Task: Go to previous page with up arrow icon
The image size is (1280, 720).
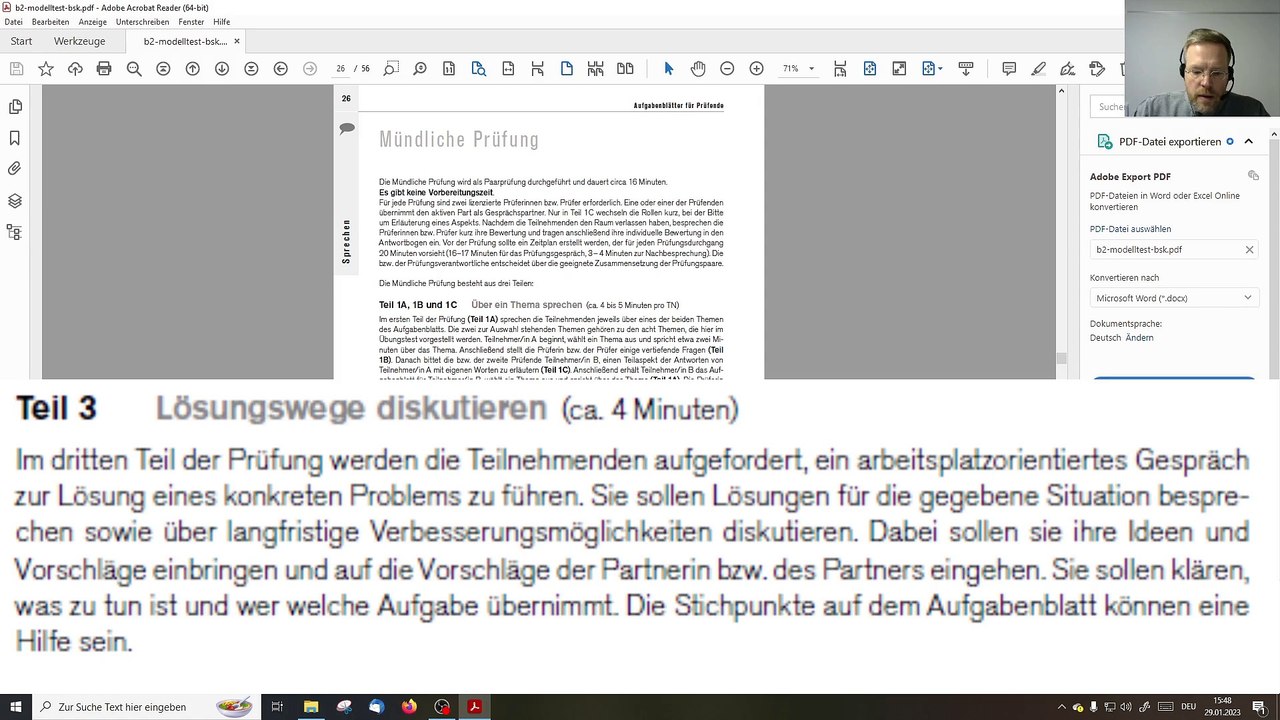Action: 193,68
